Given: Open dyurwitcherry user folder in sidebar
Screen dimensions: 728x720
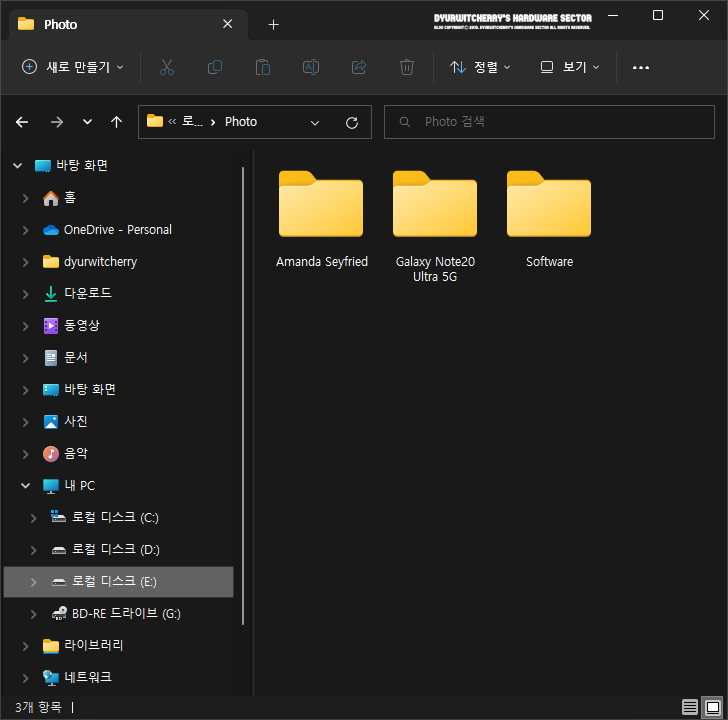Looking at the screenshot, I should pyautogui.click(x=90, y=262).
